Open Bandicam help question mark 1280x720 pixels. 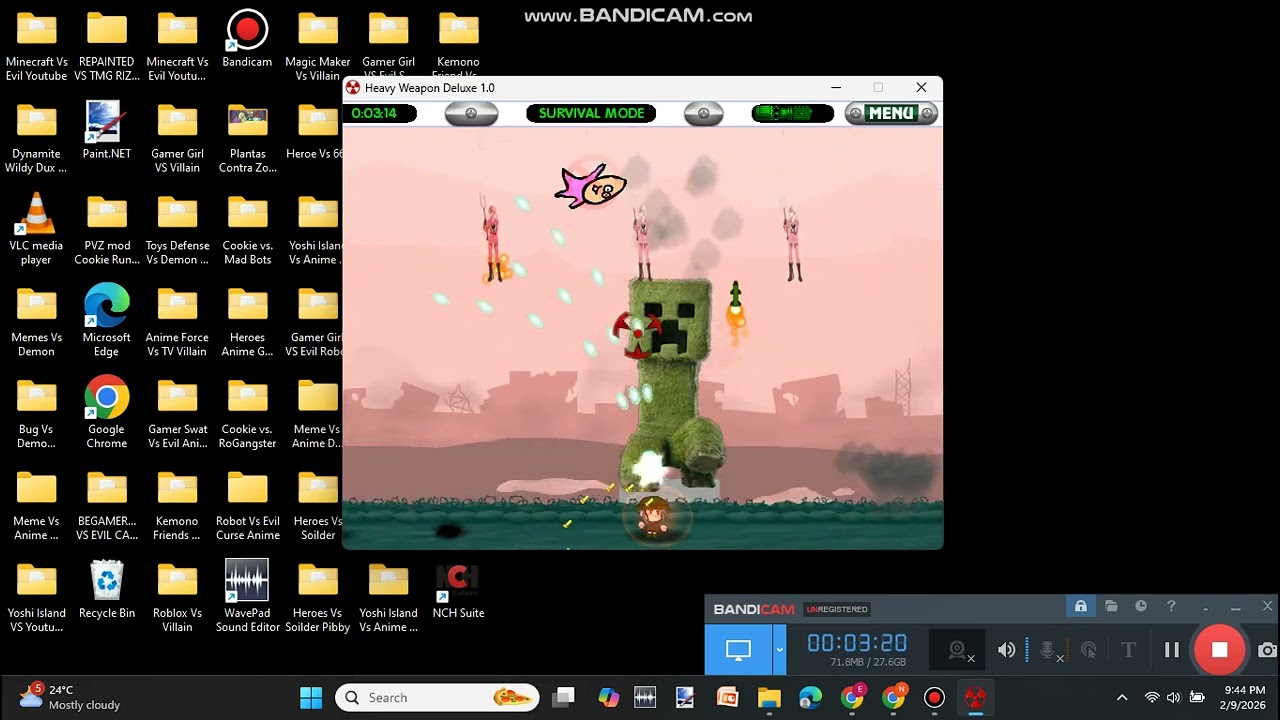pyautogui.click(x=1171, y=606)
